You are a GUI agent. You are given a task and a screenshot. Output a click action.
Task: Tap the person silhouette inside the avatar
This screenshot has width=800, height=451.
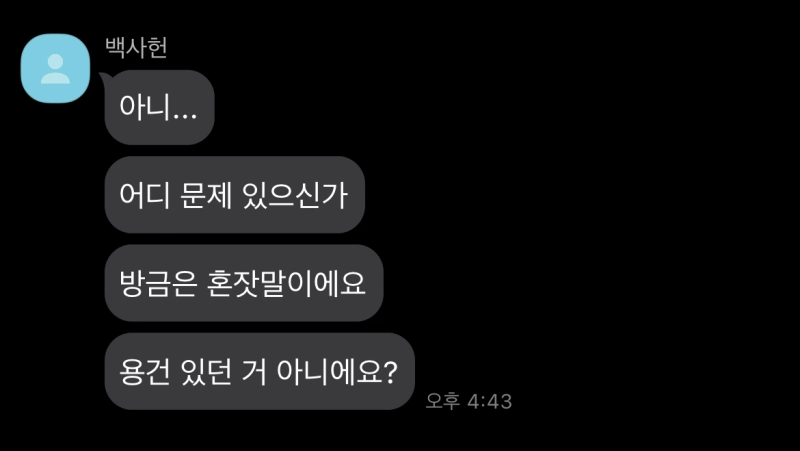55,69
